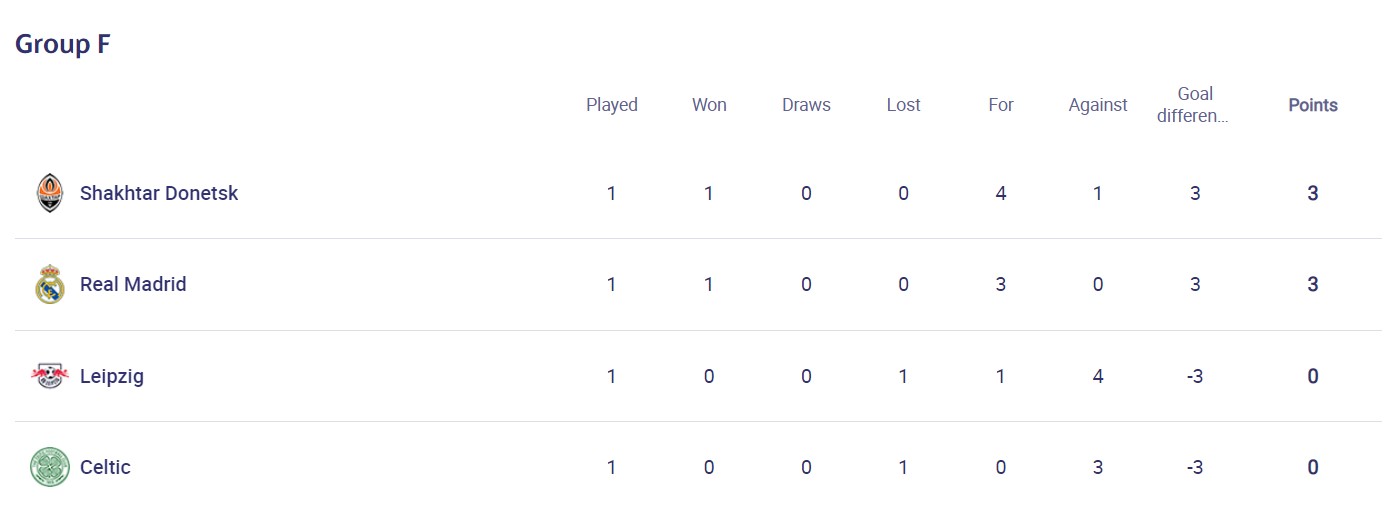Click the Points column header
The width and height of the screenshot is (1384, 523).
[x=1313, y=105]
